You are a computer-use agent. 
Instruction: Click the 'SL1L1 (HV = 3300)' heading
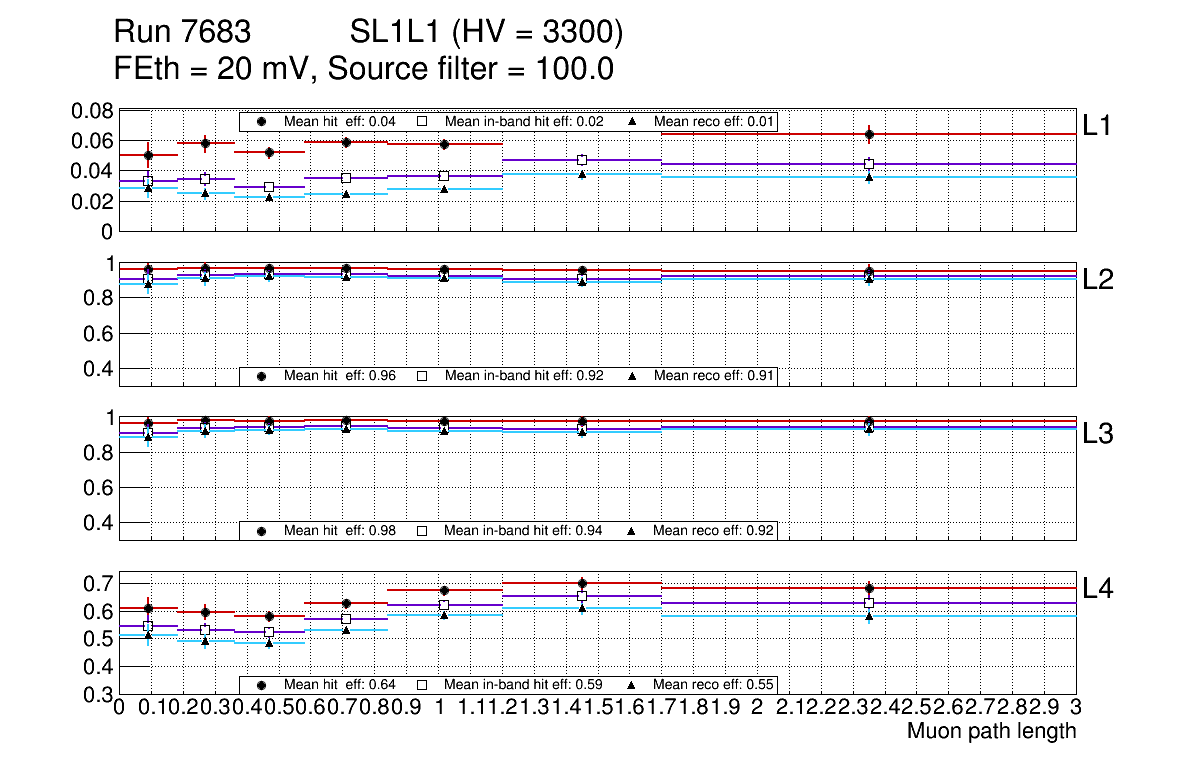click(486, 34)
